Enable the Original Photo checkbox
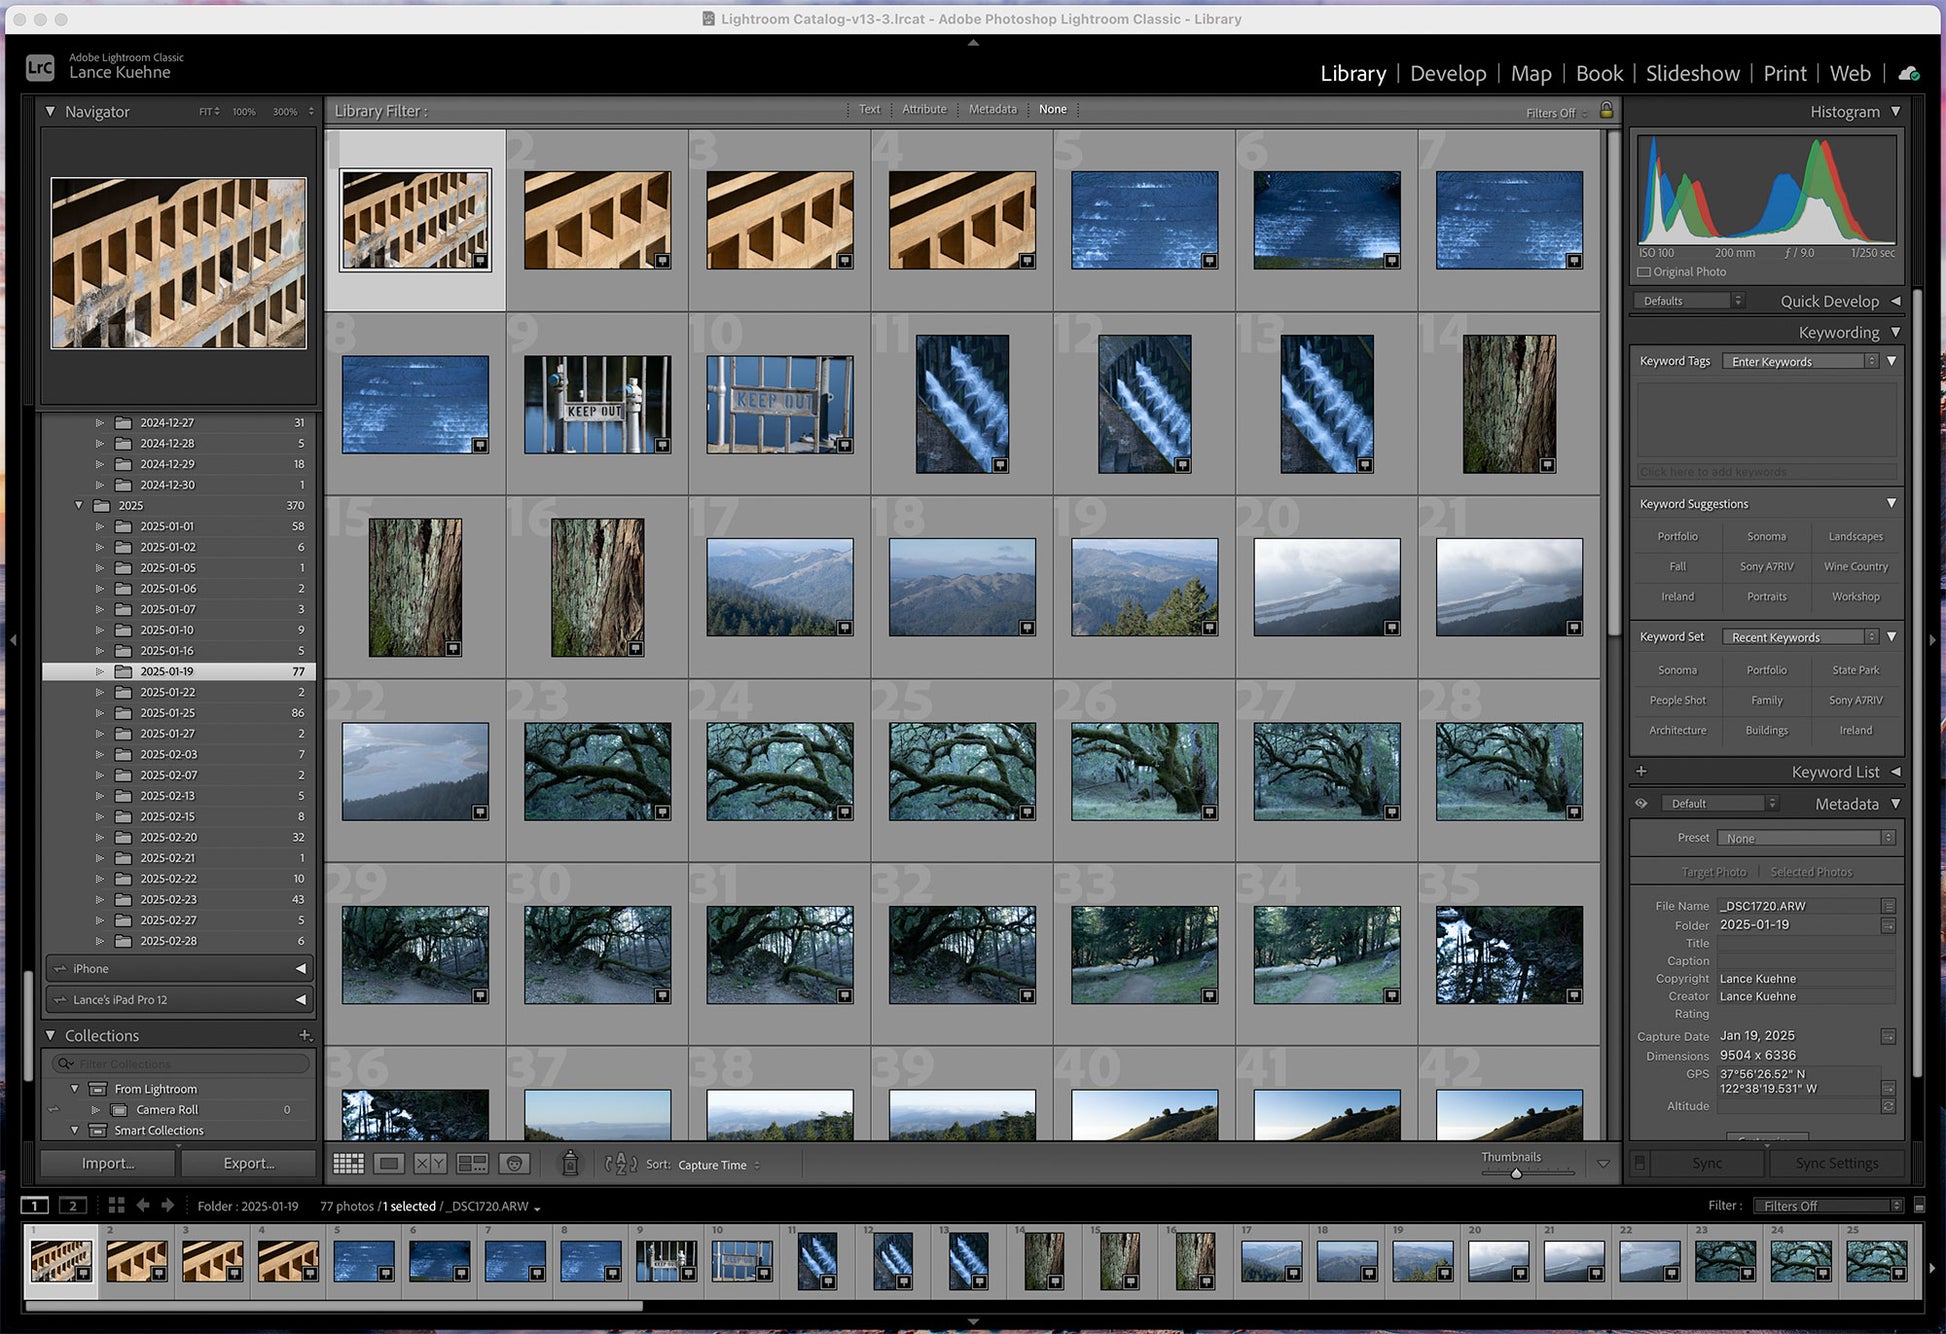Image resolution: width=1946 pixels, height=1334 pixels. click(x=1644, y=272)
